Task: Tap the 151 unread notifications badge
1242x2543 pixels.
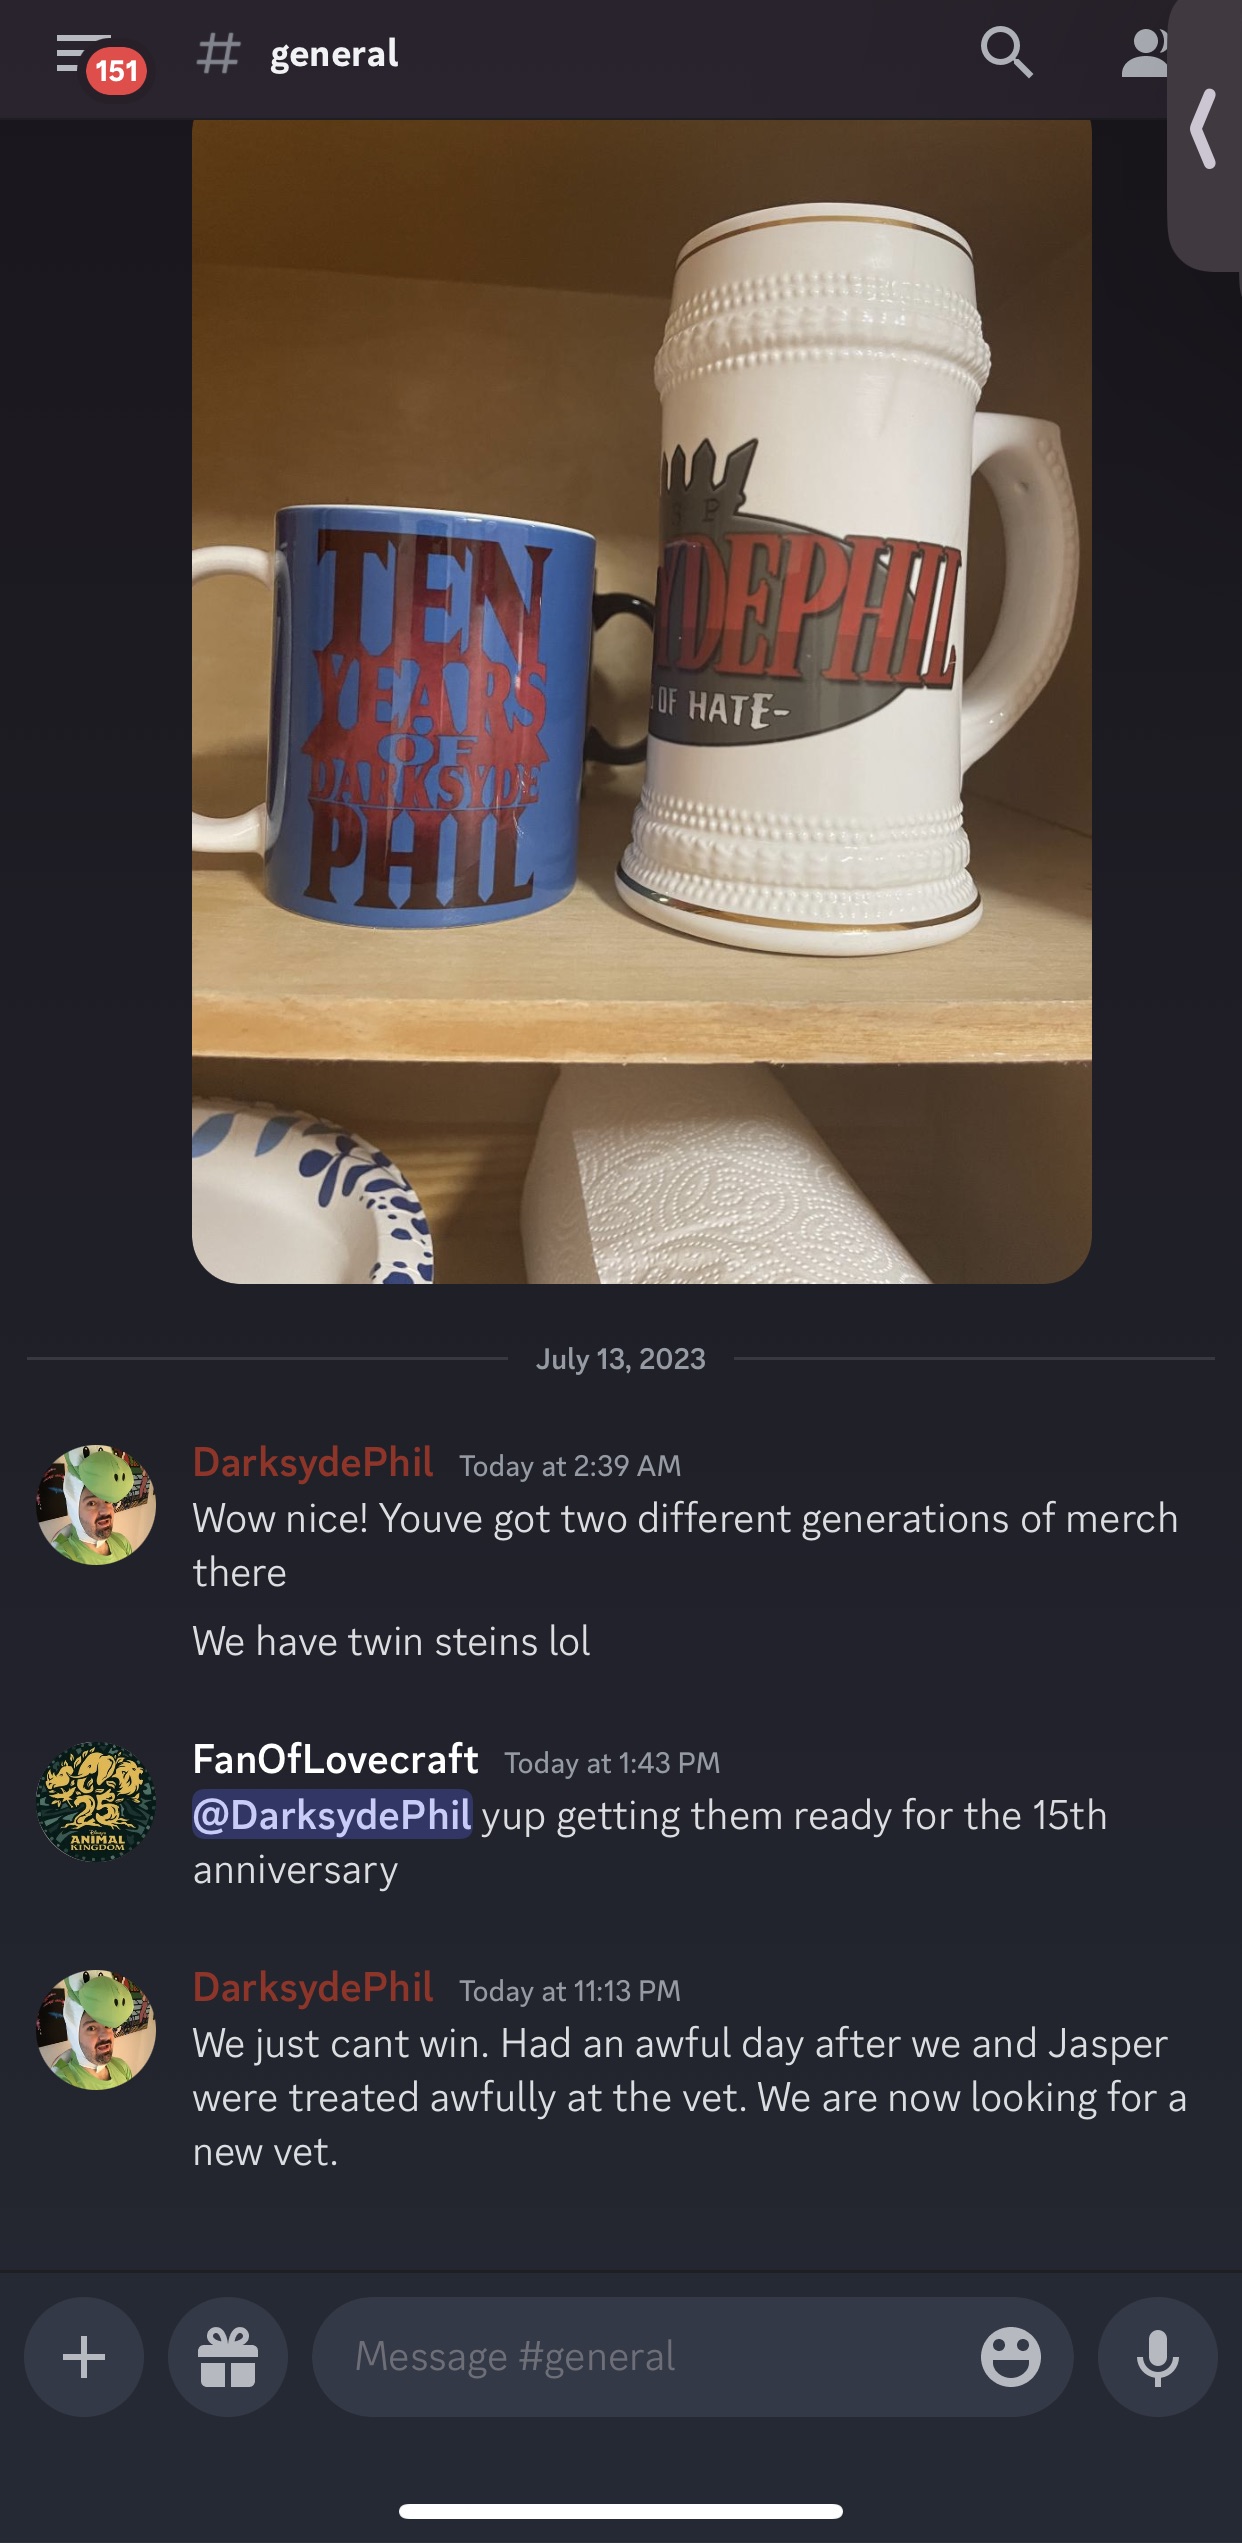Action: (117, 71)
